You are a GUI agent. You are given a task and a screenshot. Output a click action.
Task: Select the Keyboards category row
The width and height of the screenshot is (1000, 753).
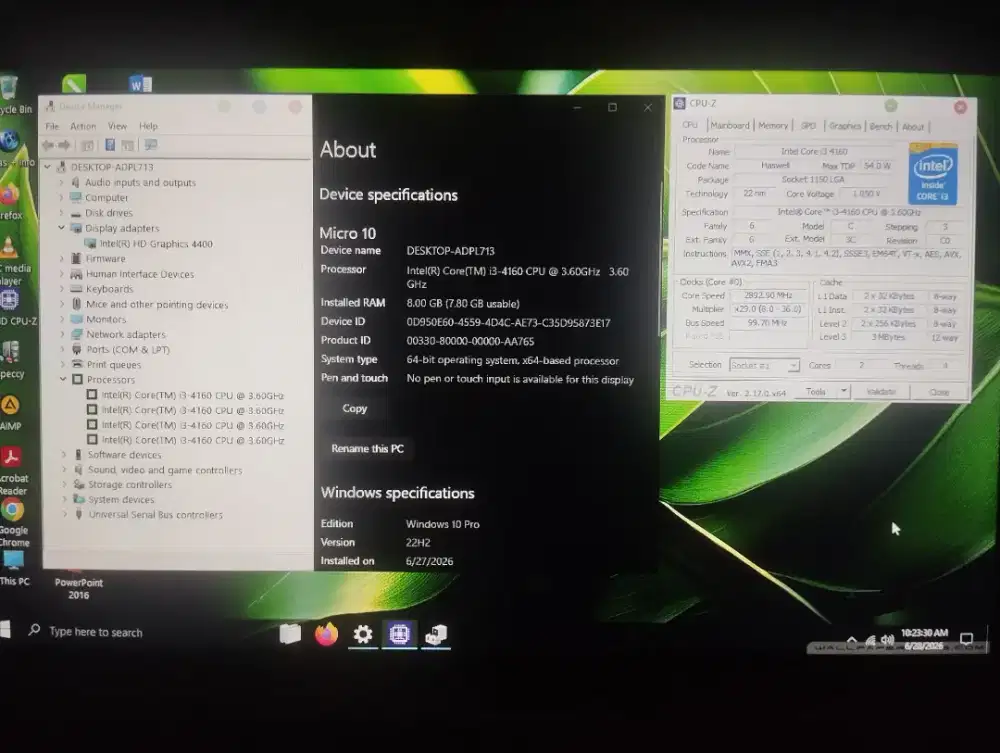coord(109,289)
